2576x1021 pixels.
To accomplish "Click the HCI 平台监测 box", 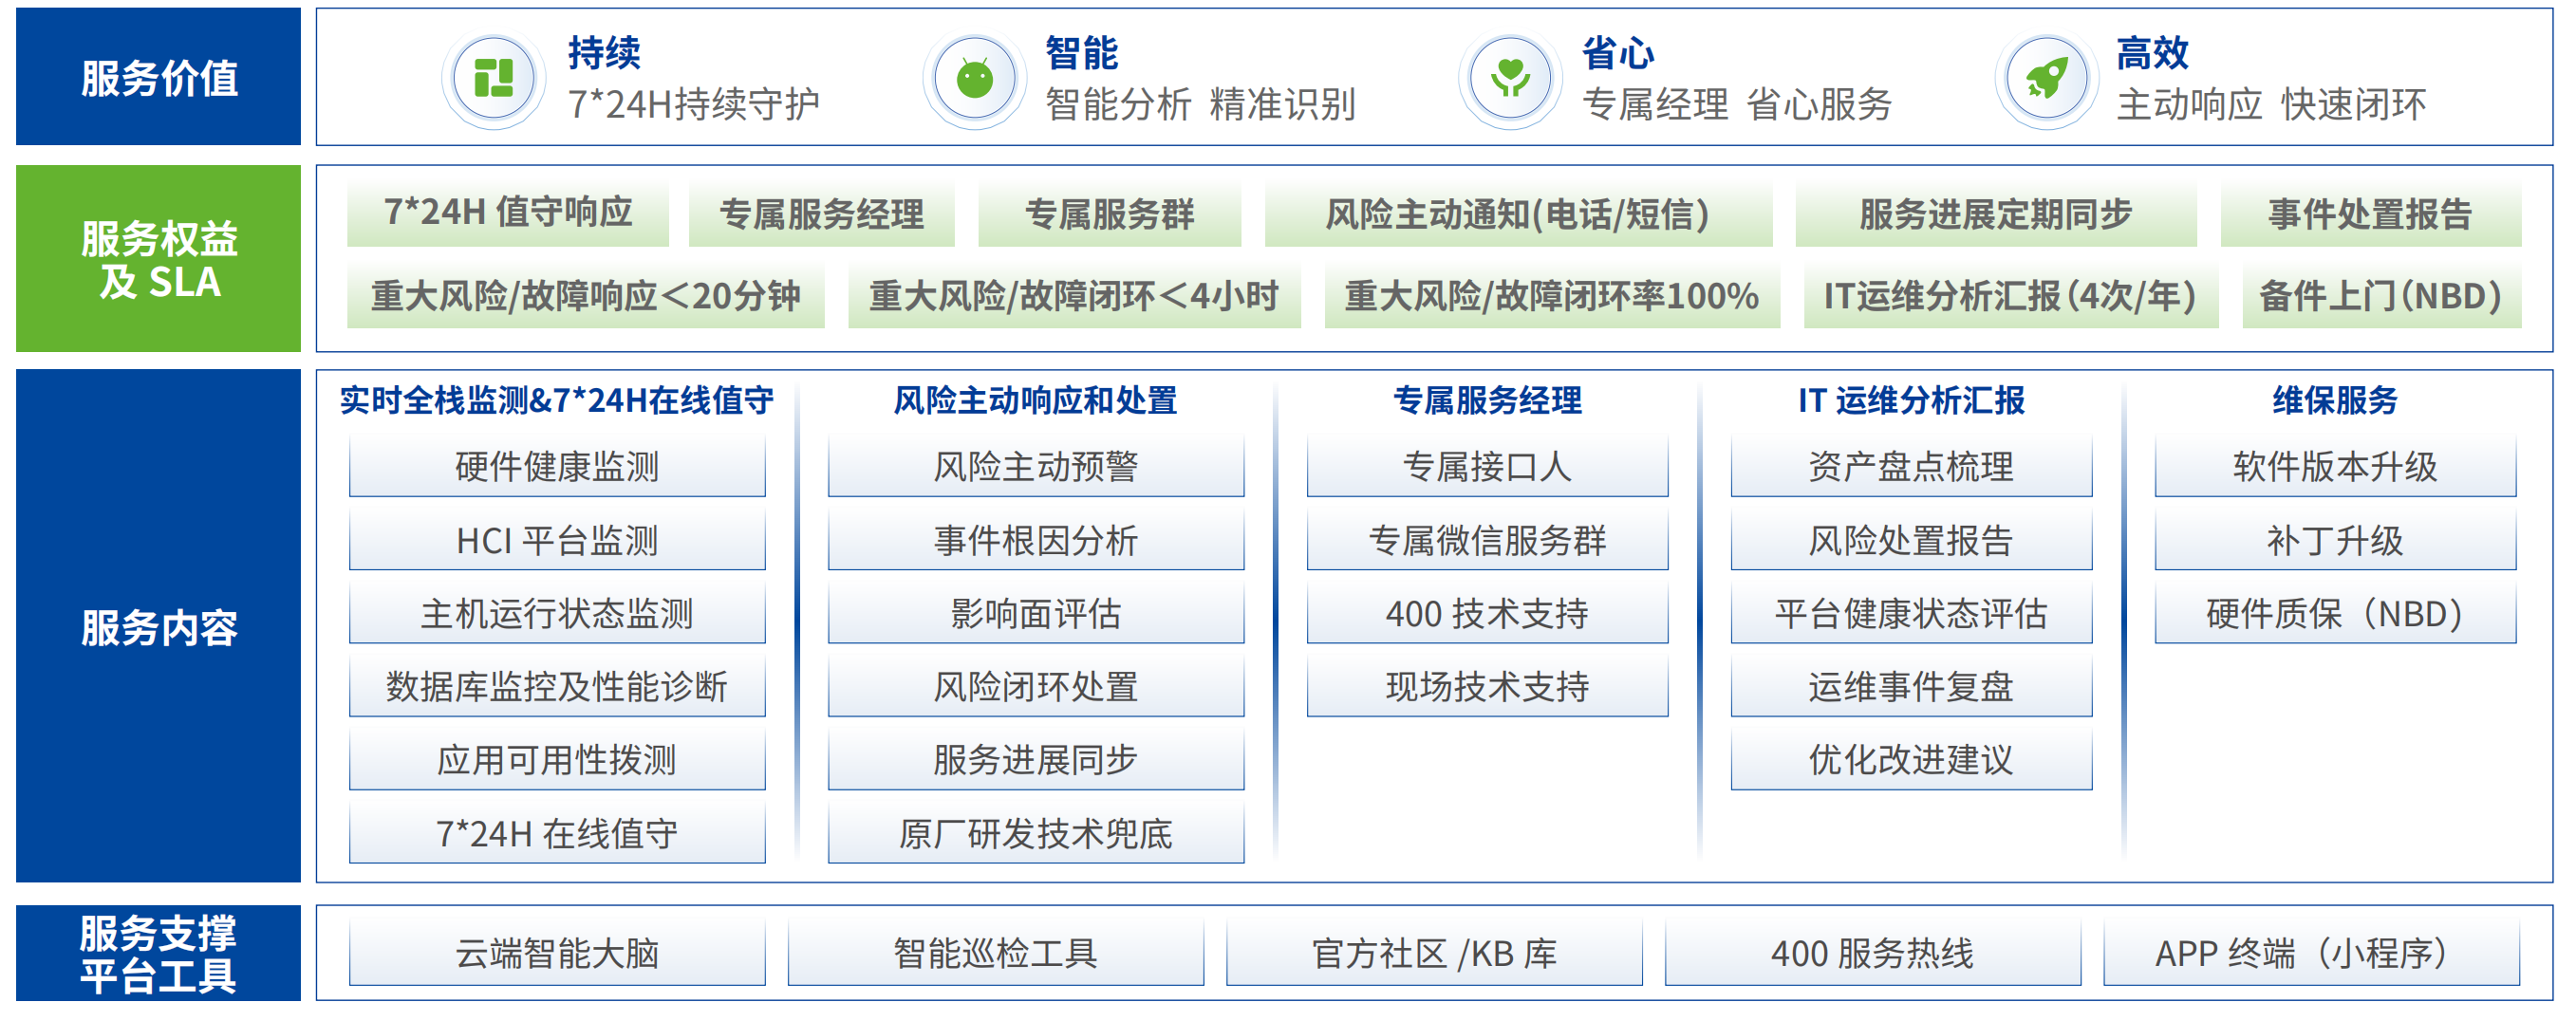I will pyautogui.click(x=557, y=540).
